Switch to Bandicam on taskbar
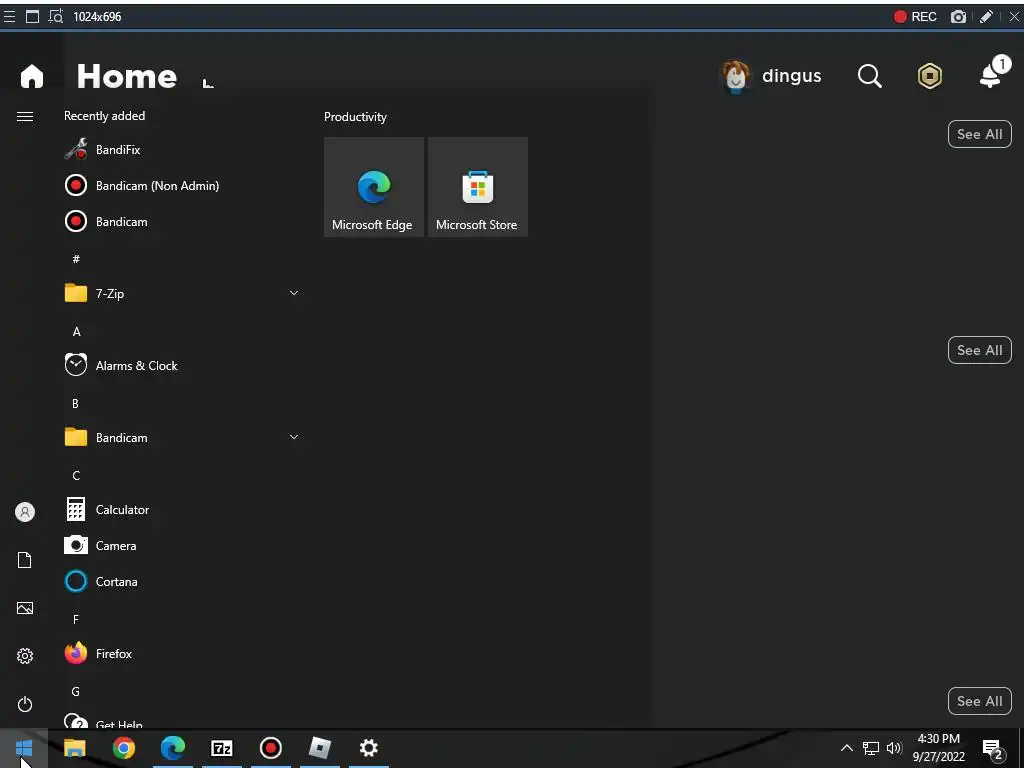The height and width of the screenshot is (768, 1024). [x=270, y=748]
